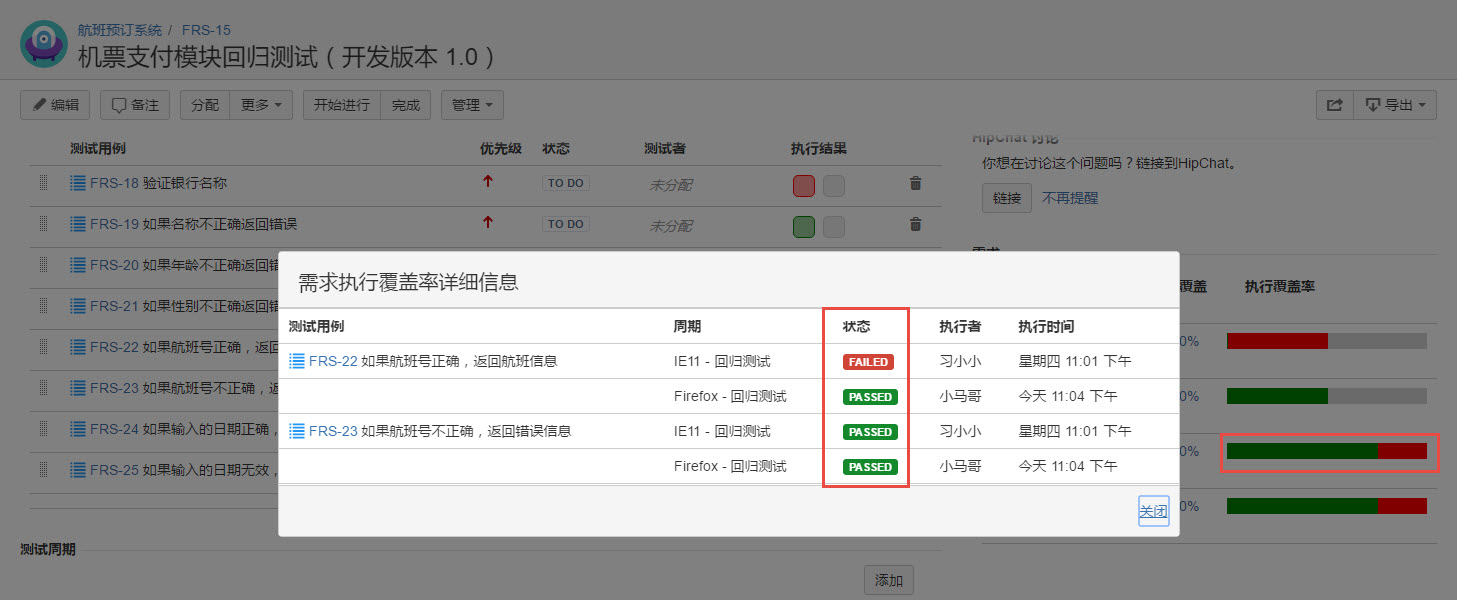Click drag handle of FRS-19 row
The height and width of the screenshot is (600, 1457).
[43, 224]
